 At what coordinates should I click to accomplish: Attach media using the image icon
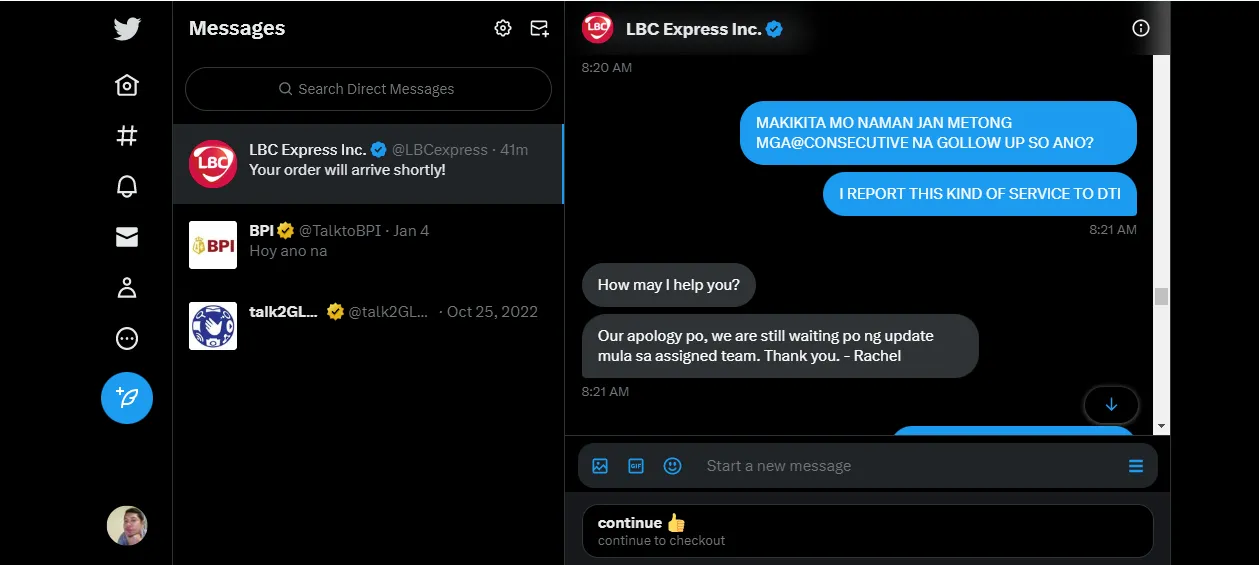(600, 465)
